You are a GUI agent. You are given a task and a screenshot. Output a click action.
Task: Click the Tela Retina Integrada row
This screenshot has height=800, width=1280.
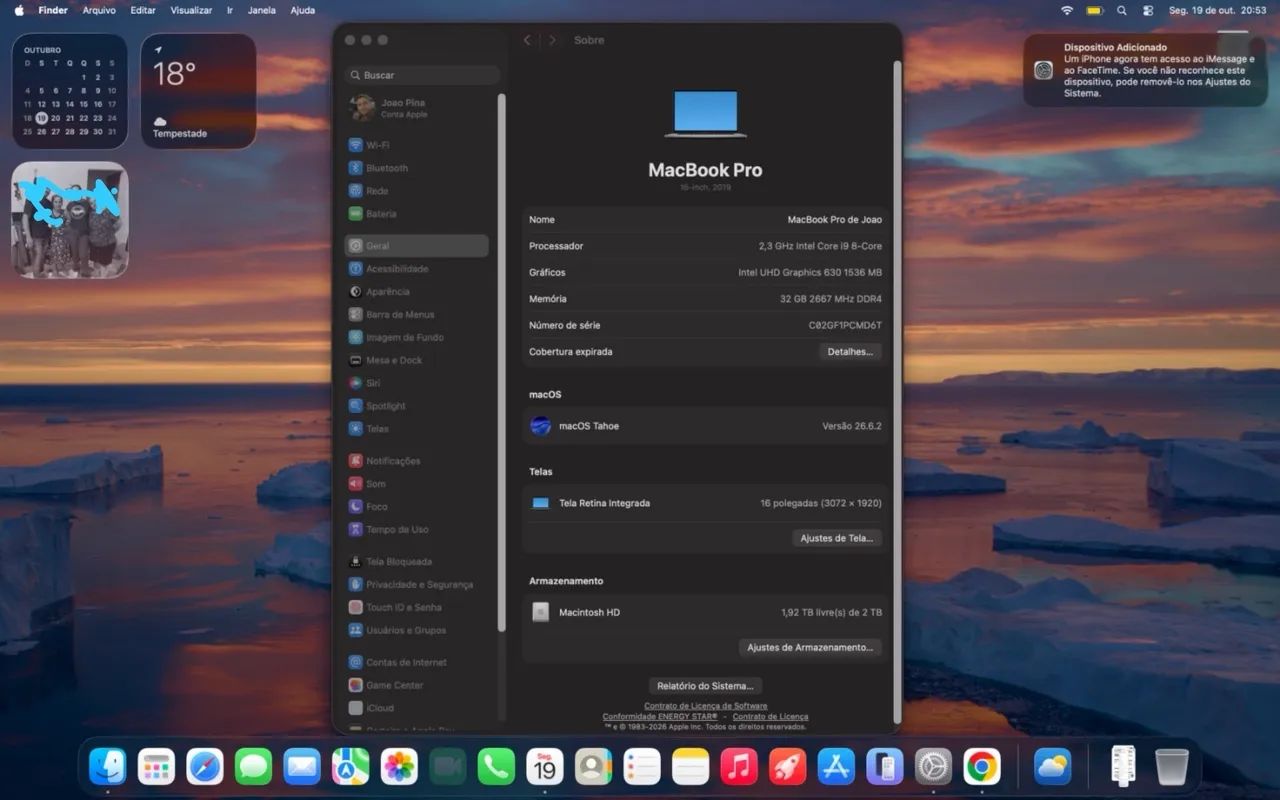(705, 503)
